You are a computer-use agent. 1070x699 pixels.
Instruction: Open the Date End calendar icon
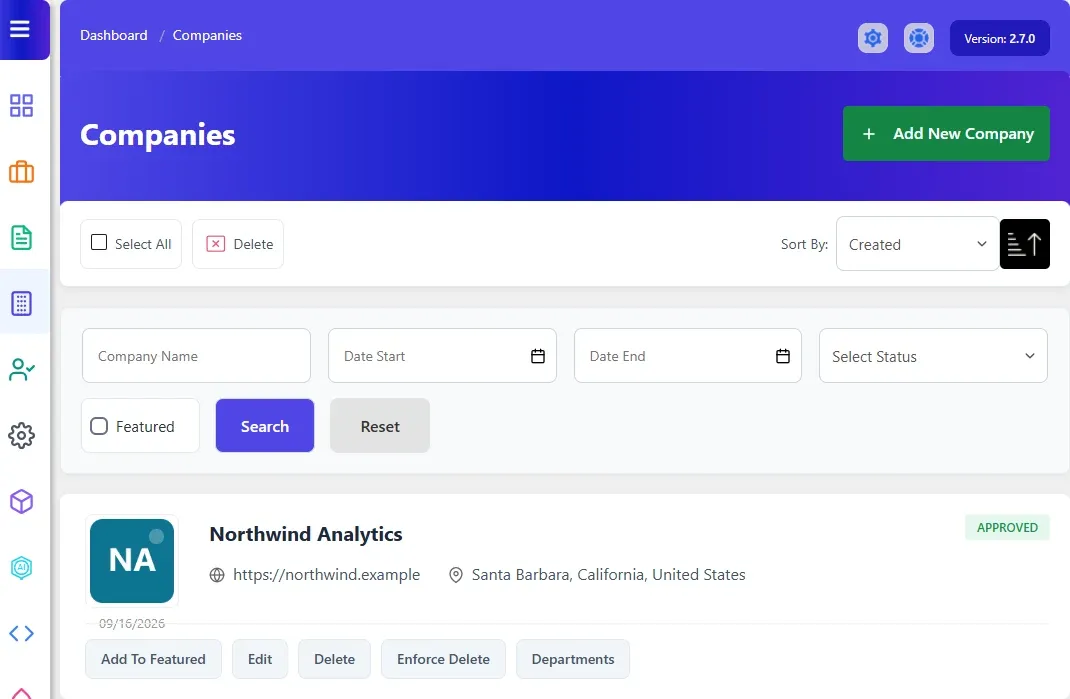point(783,356)
